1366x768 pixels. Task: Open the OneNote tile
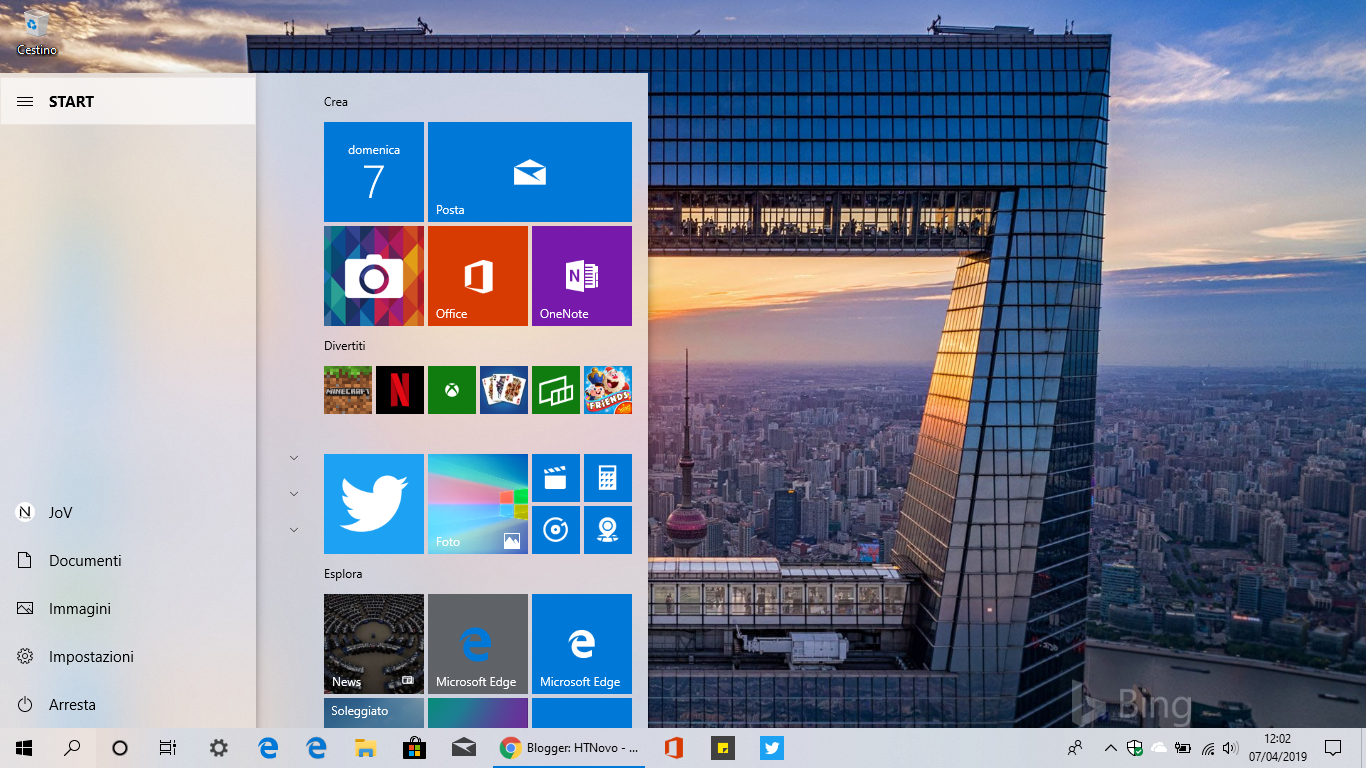(x=582, y=276)
